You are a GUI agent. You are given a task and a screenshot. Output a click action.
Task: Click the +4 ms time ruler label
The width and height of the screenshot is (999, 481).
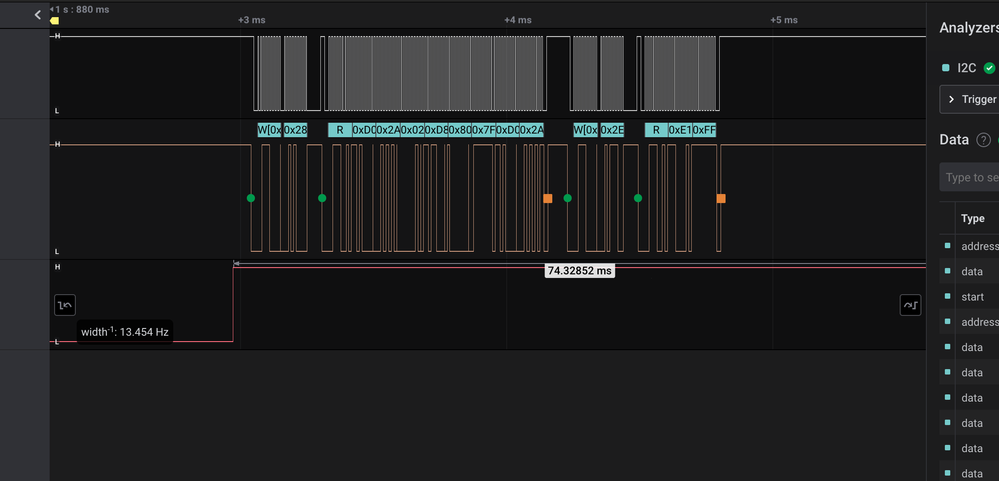pyautogui.click(x=517, y=20)
